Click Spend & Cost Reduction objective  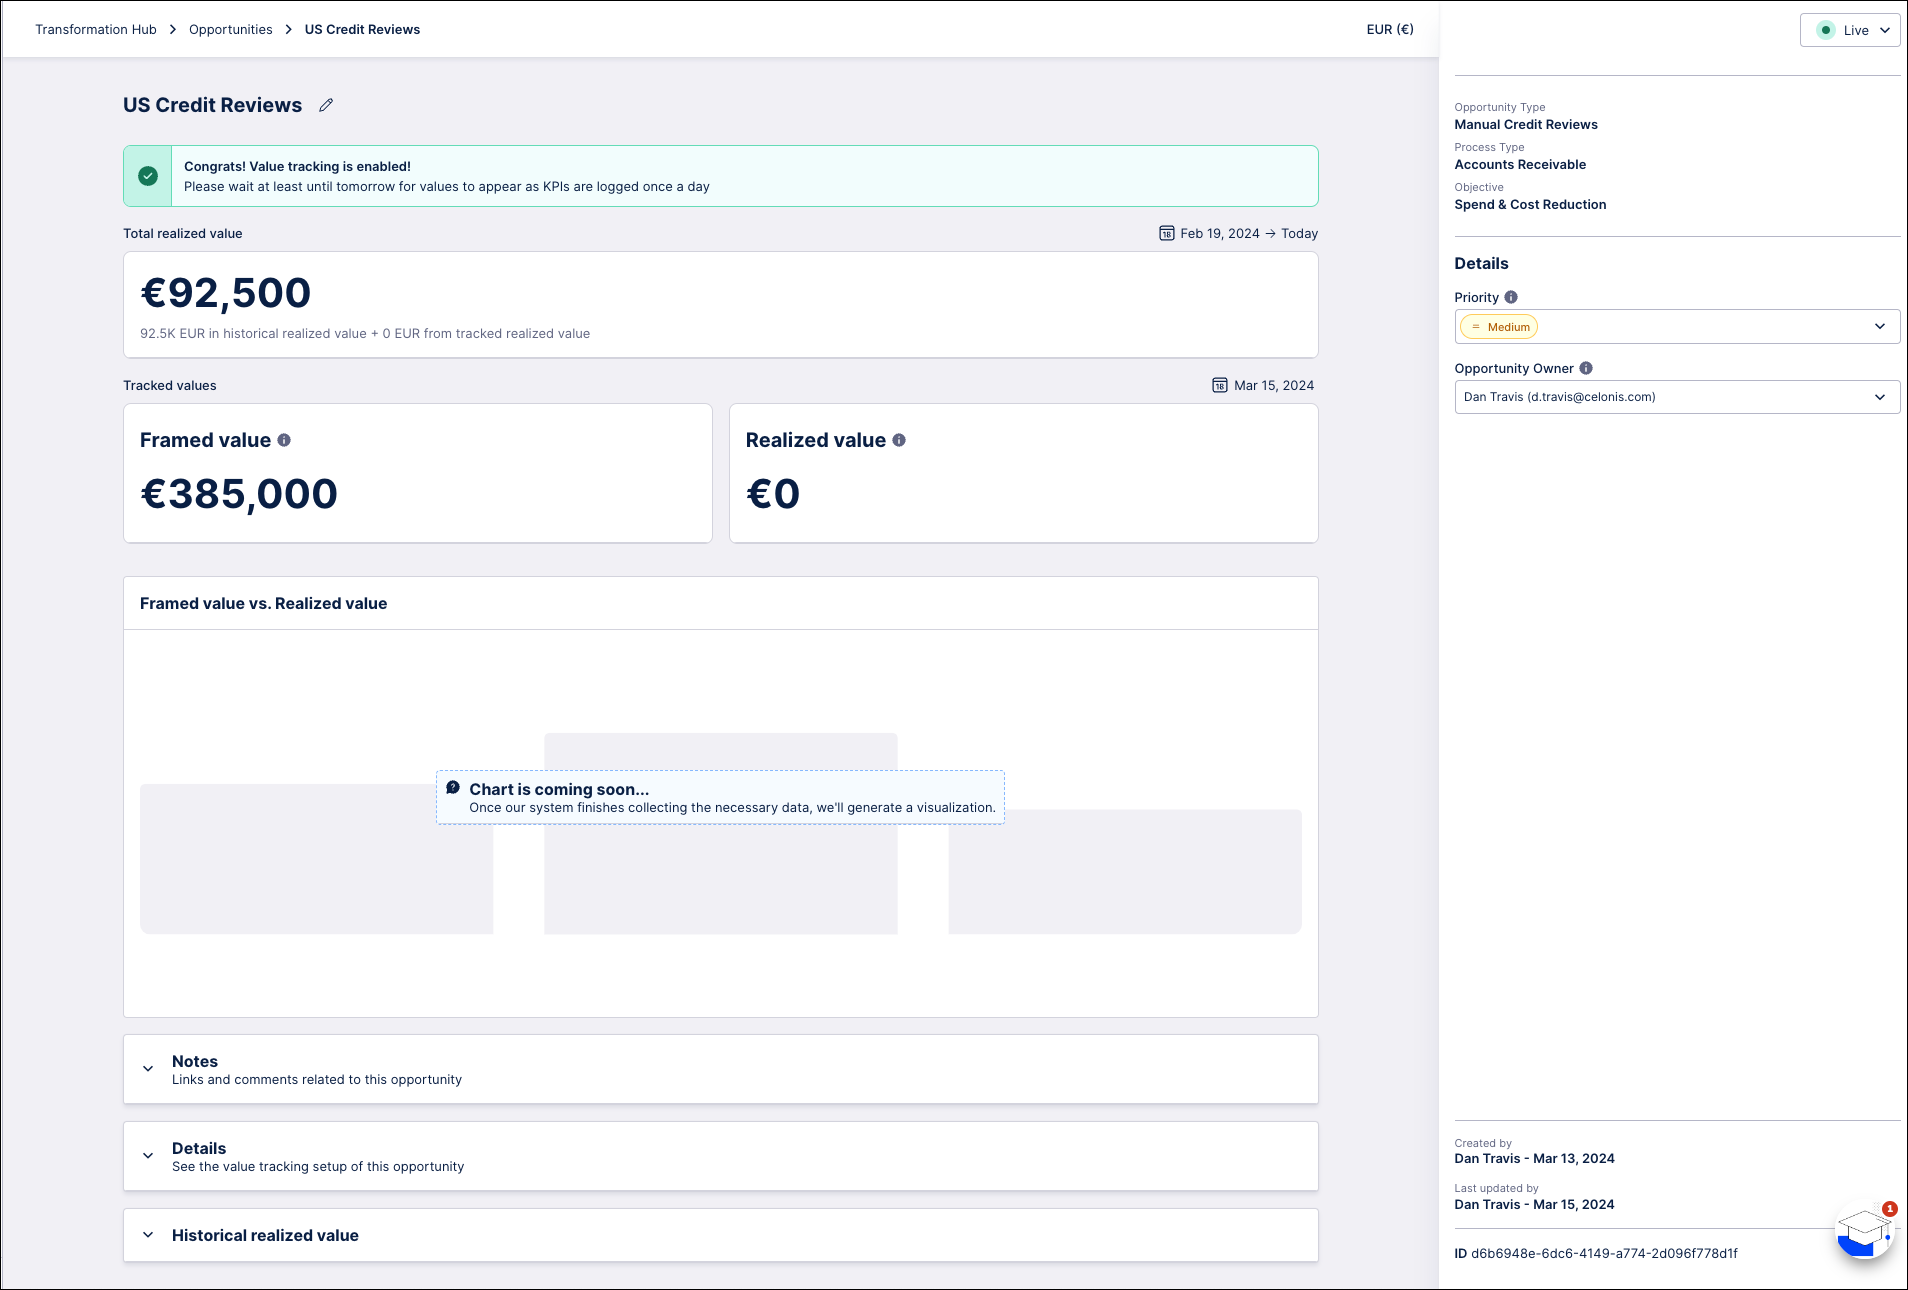pyautogui.click(x=1530, y=204)
